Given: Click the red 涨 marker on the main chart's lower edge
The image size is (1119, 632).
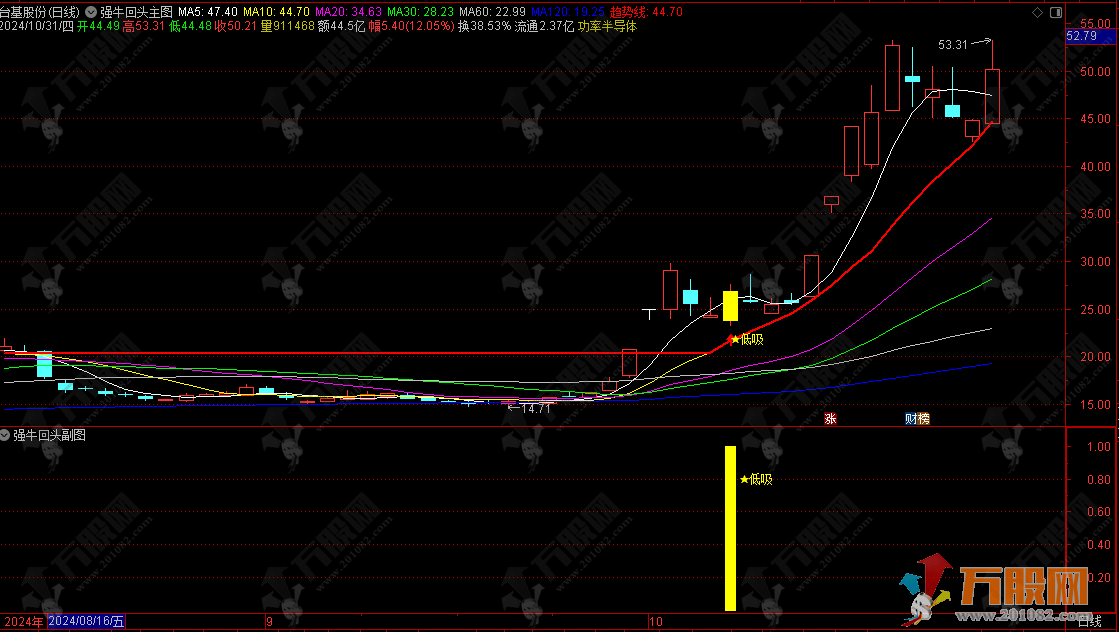Looking at the screenshot, I should 830,419.
